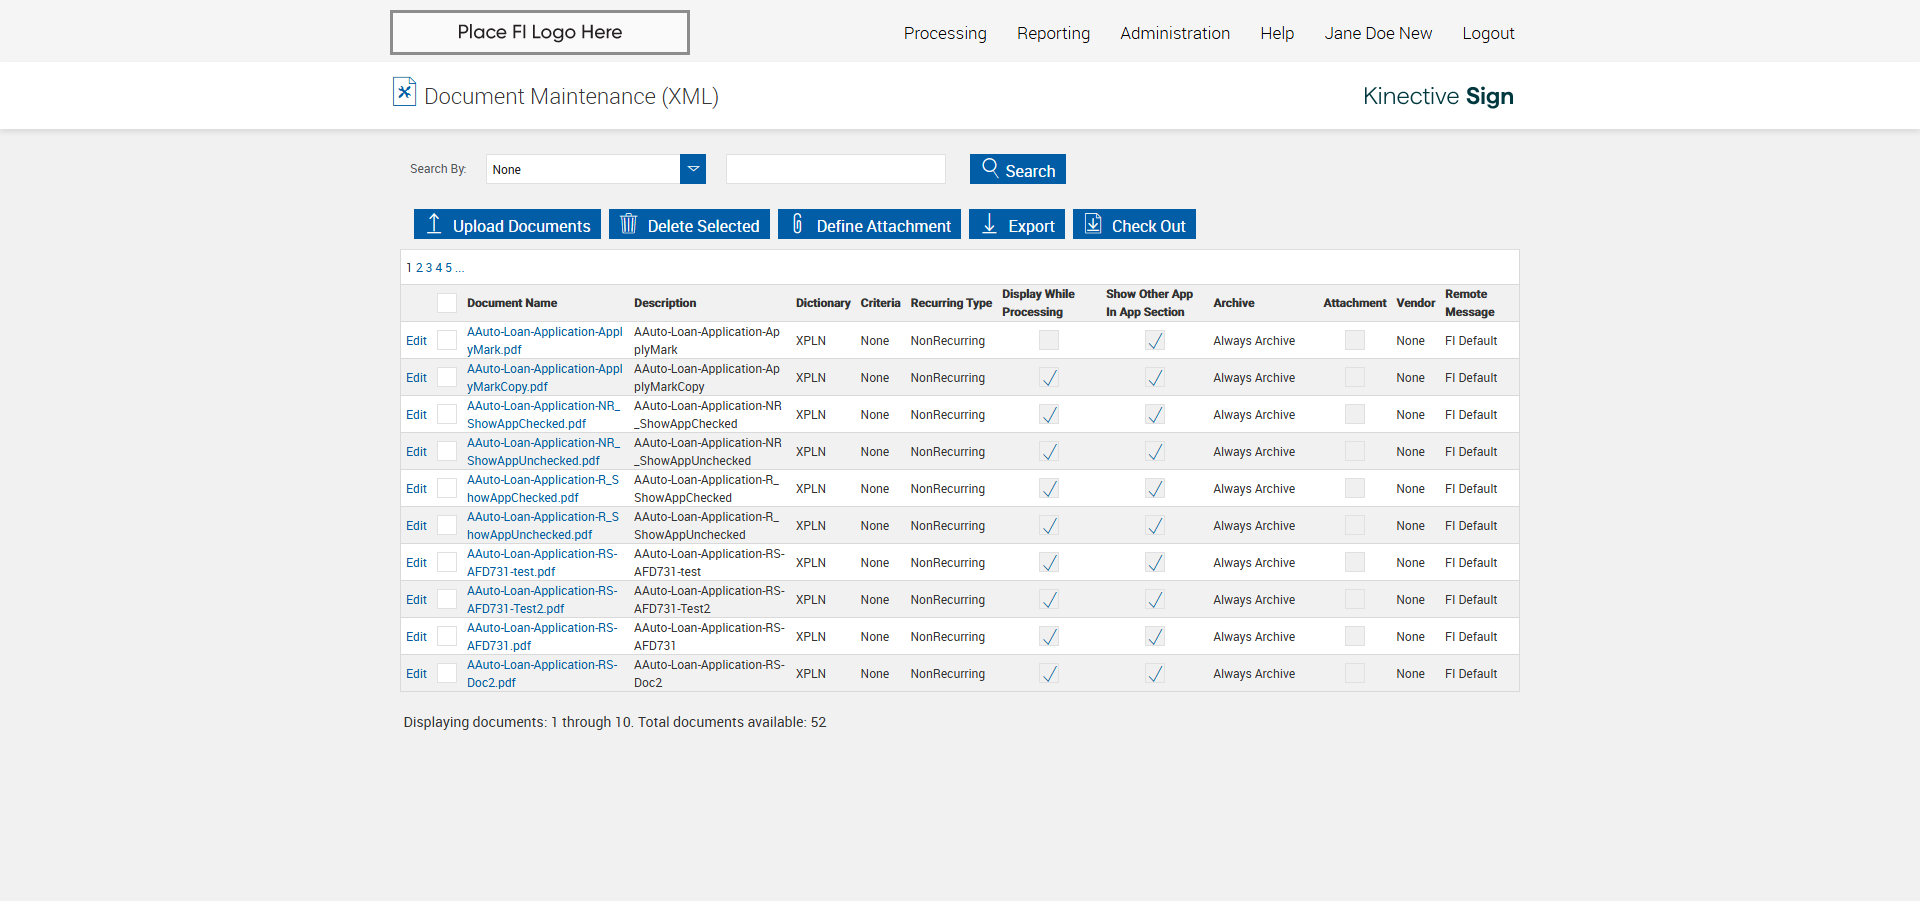The image size is (1920, 901).
Task: Go to page 3 of the document list
Action: 429,268
